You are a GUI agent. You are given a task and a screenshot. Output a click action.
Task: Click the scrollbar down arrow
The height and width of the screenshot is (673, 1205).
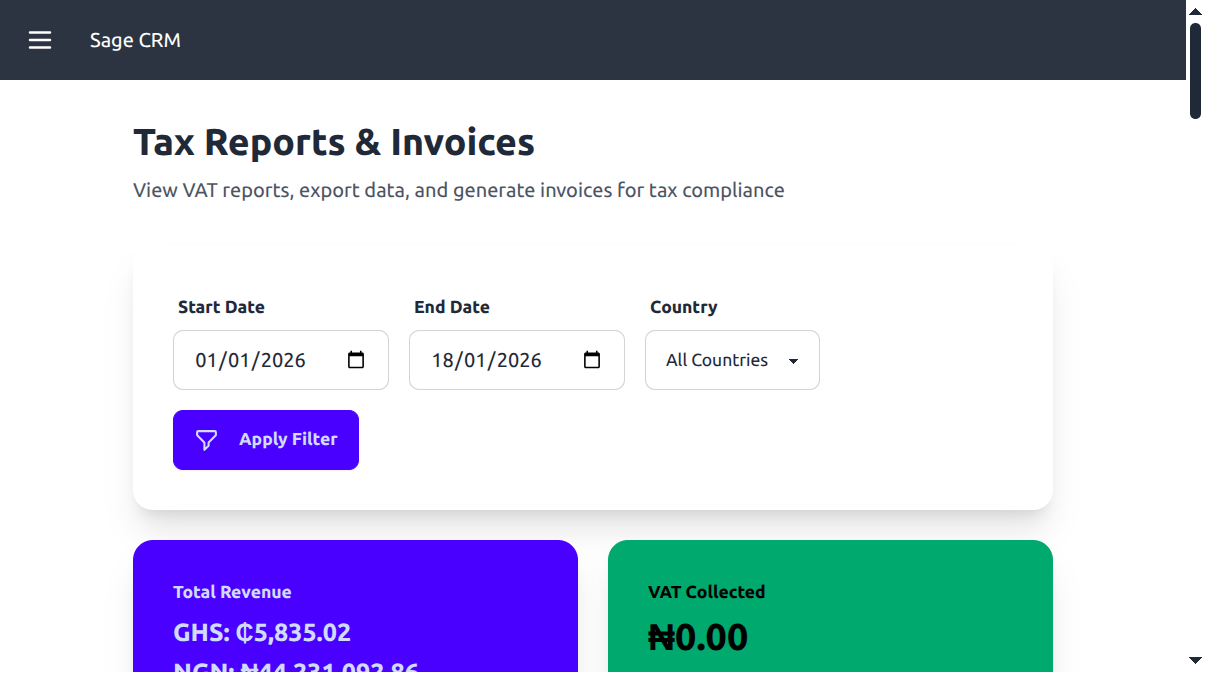tap(1196, 661)
